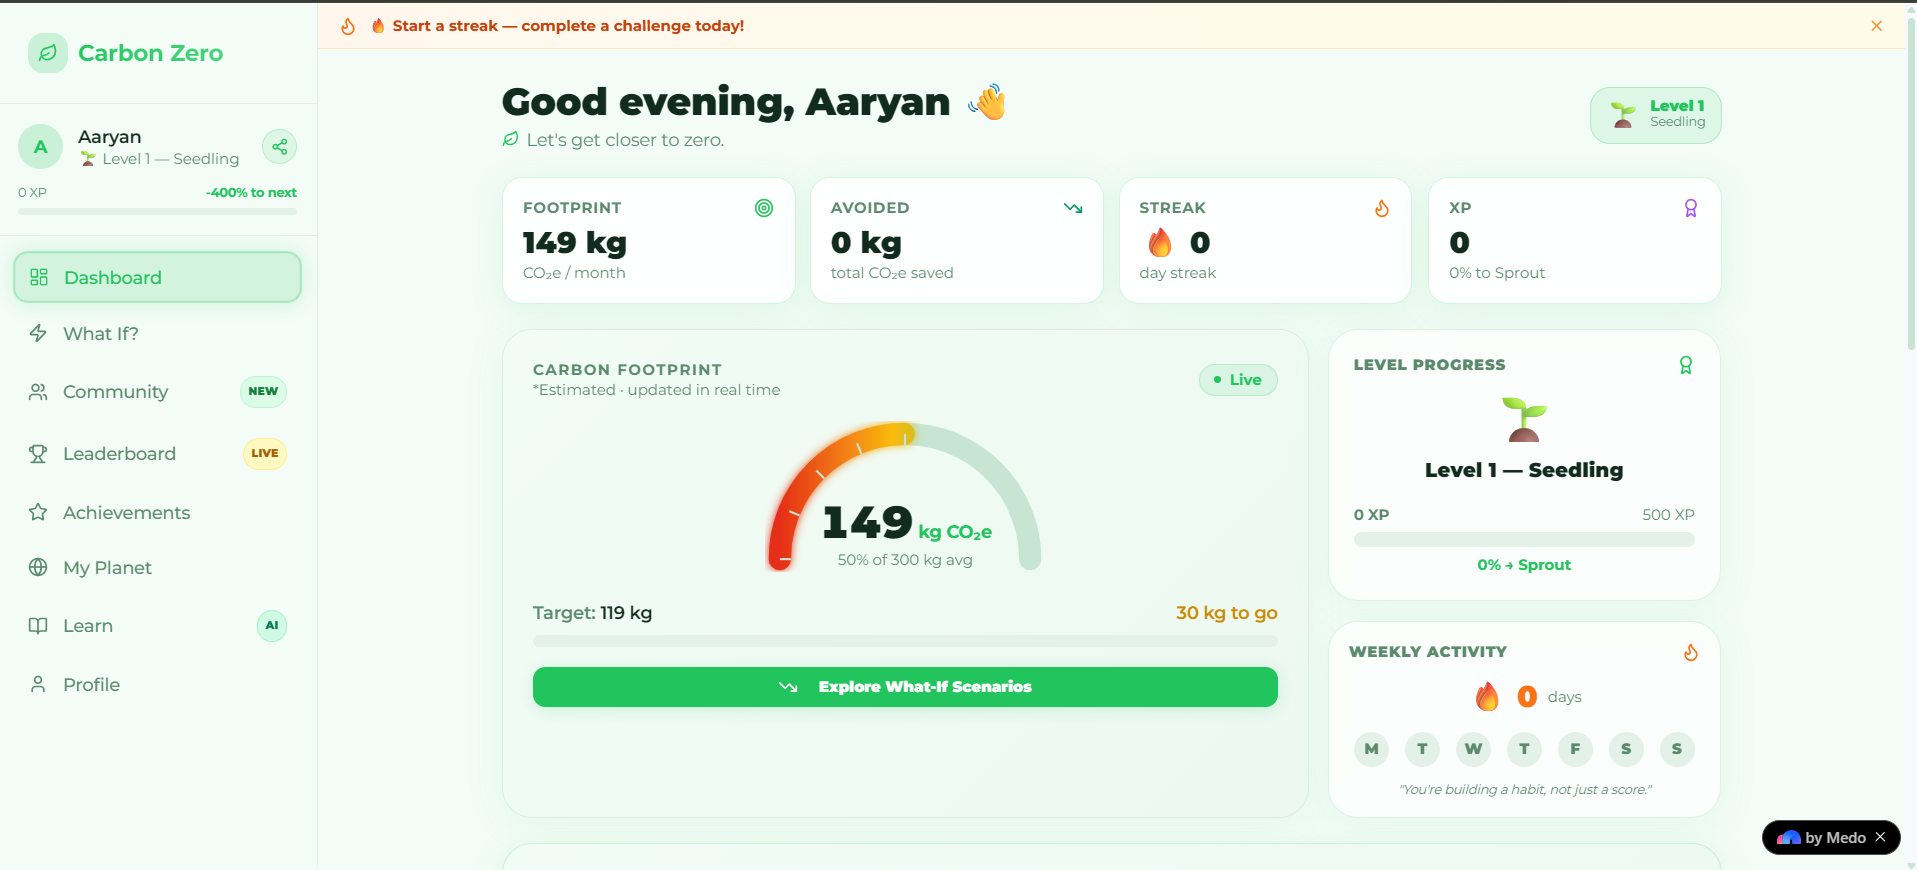
Task: Click the Carbon Zero leaf logo icon
Action: pyautogui.click(x=48, y=53)
